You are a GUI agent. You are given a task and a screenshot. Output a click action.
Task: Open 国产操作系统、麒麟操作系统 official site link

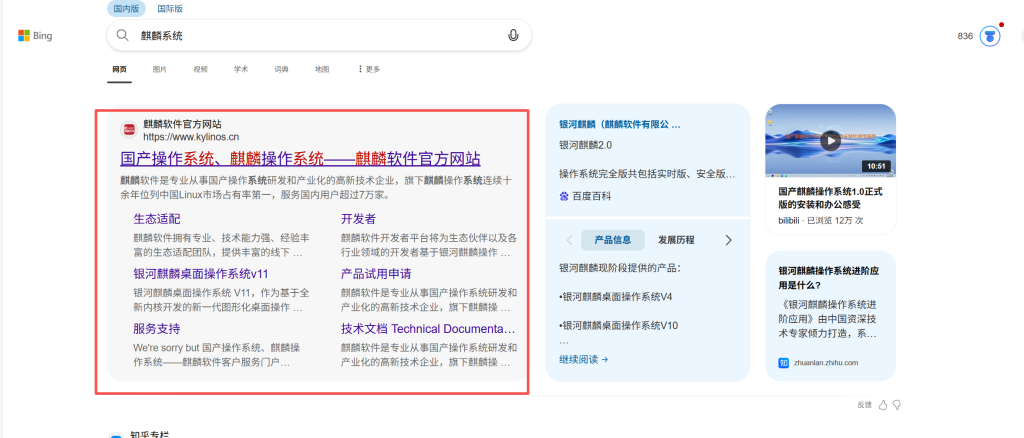[x=300, y=158]
